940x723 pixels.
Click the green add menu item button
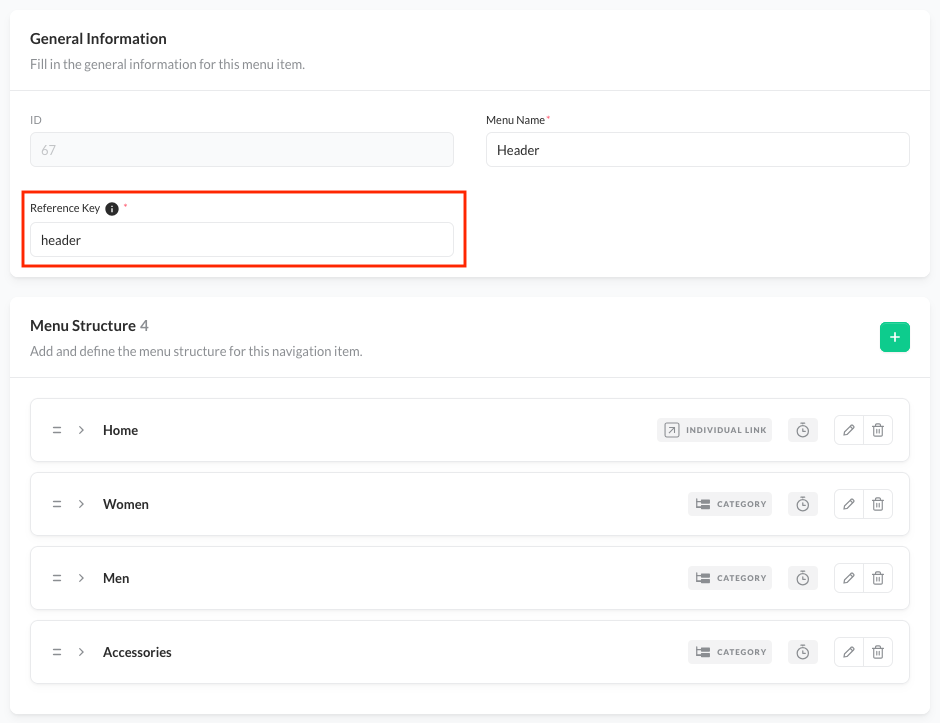click(894, 337)
